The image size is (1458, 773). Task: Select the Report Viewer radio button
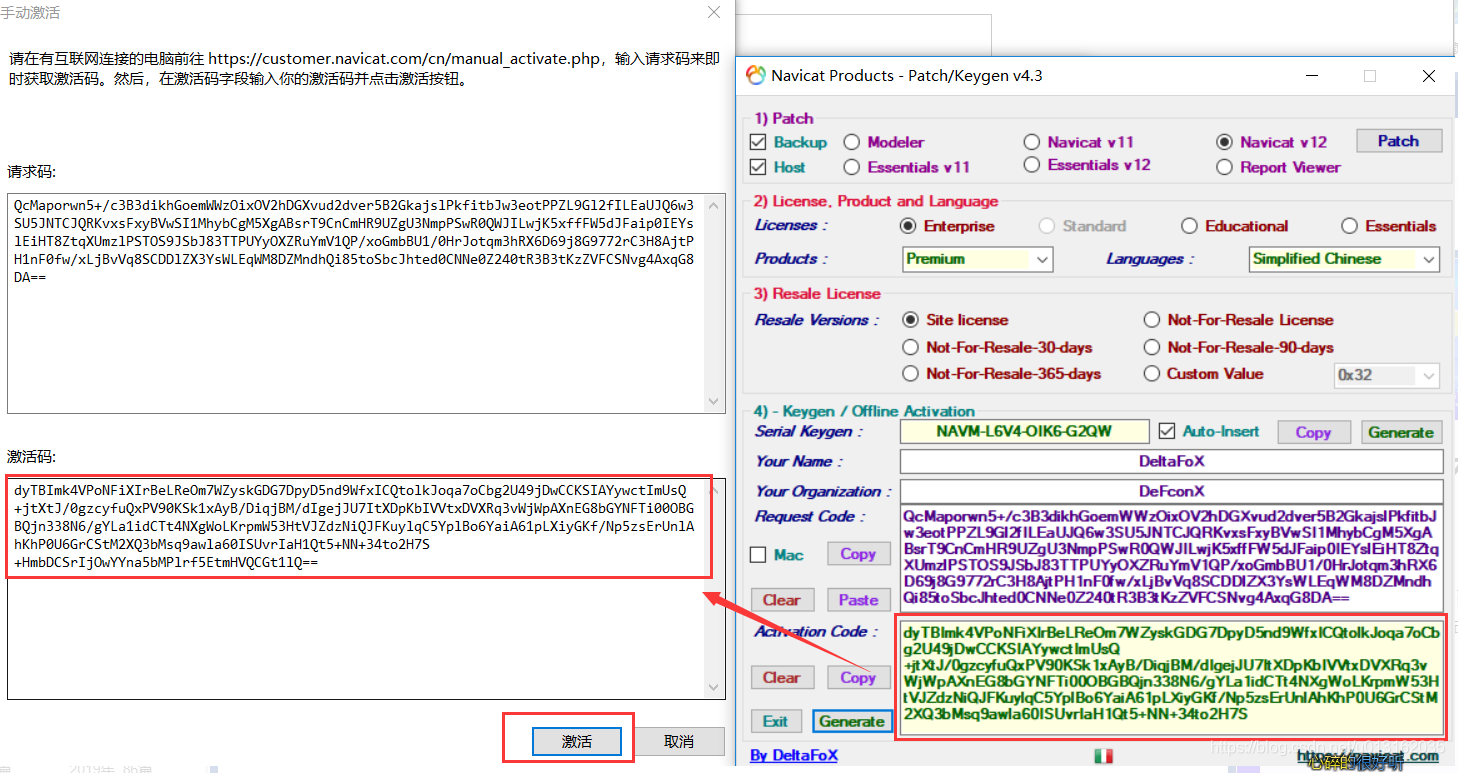tap(1224, 167)
